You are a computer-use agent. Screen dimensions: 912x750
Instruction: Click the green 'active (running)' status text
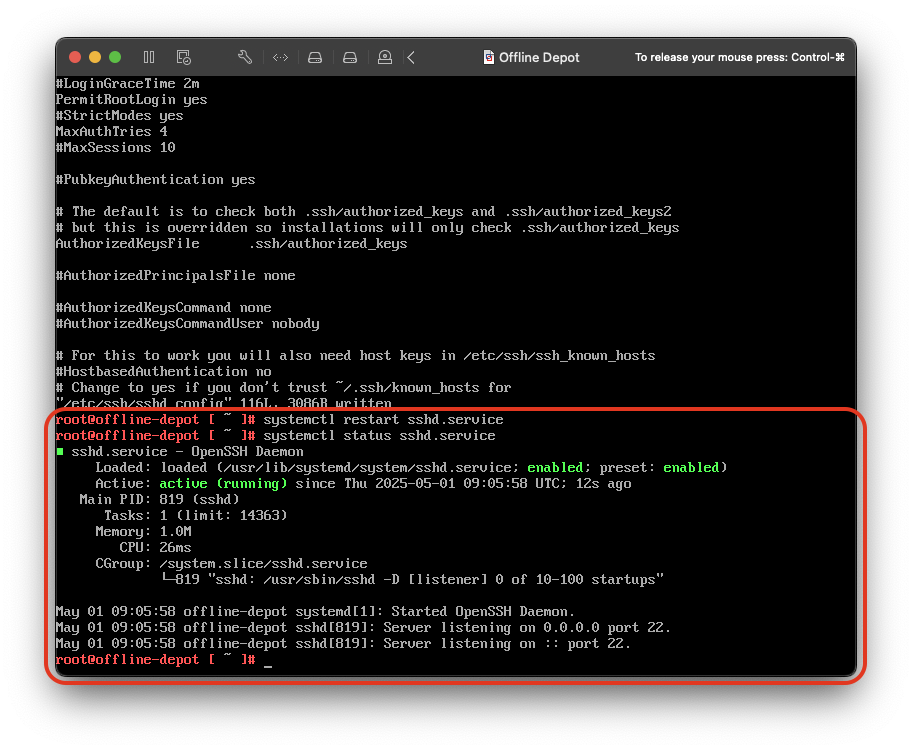tap(223, 484)
